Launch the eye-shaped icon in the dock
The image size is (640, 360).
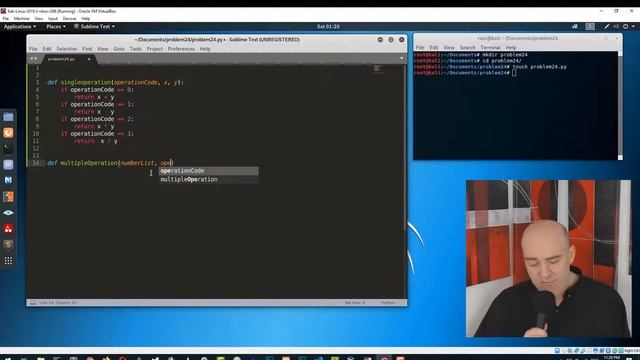coord(8,213)
